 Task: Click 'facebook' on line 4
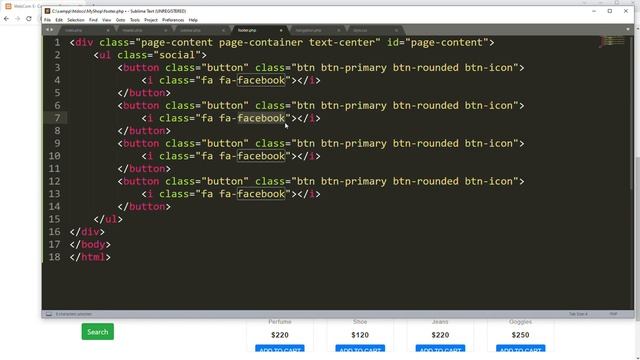pos(261,80)
